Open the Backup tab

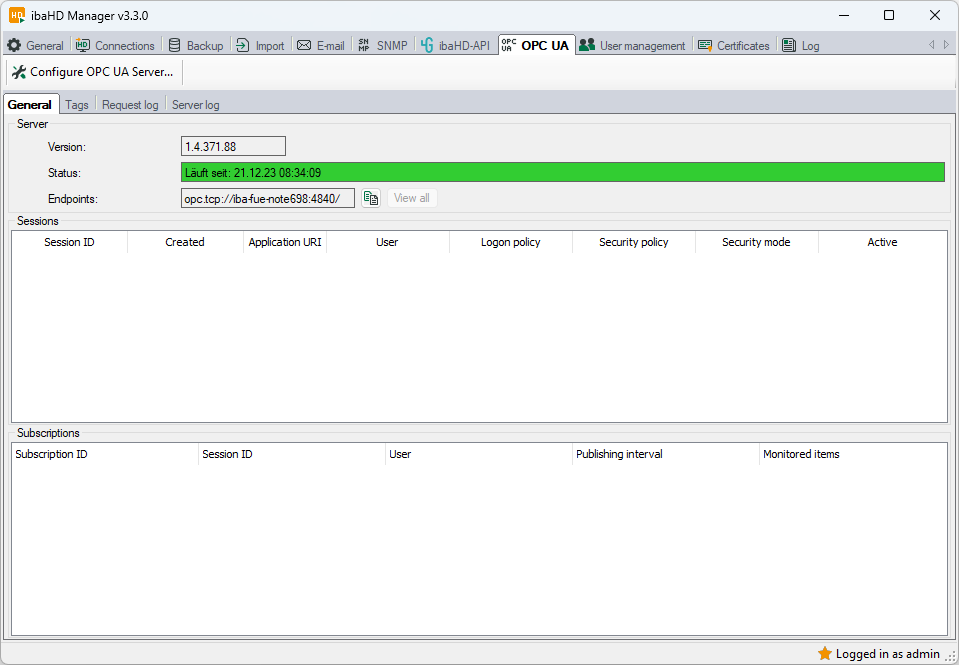[196, 45]
